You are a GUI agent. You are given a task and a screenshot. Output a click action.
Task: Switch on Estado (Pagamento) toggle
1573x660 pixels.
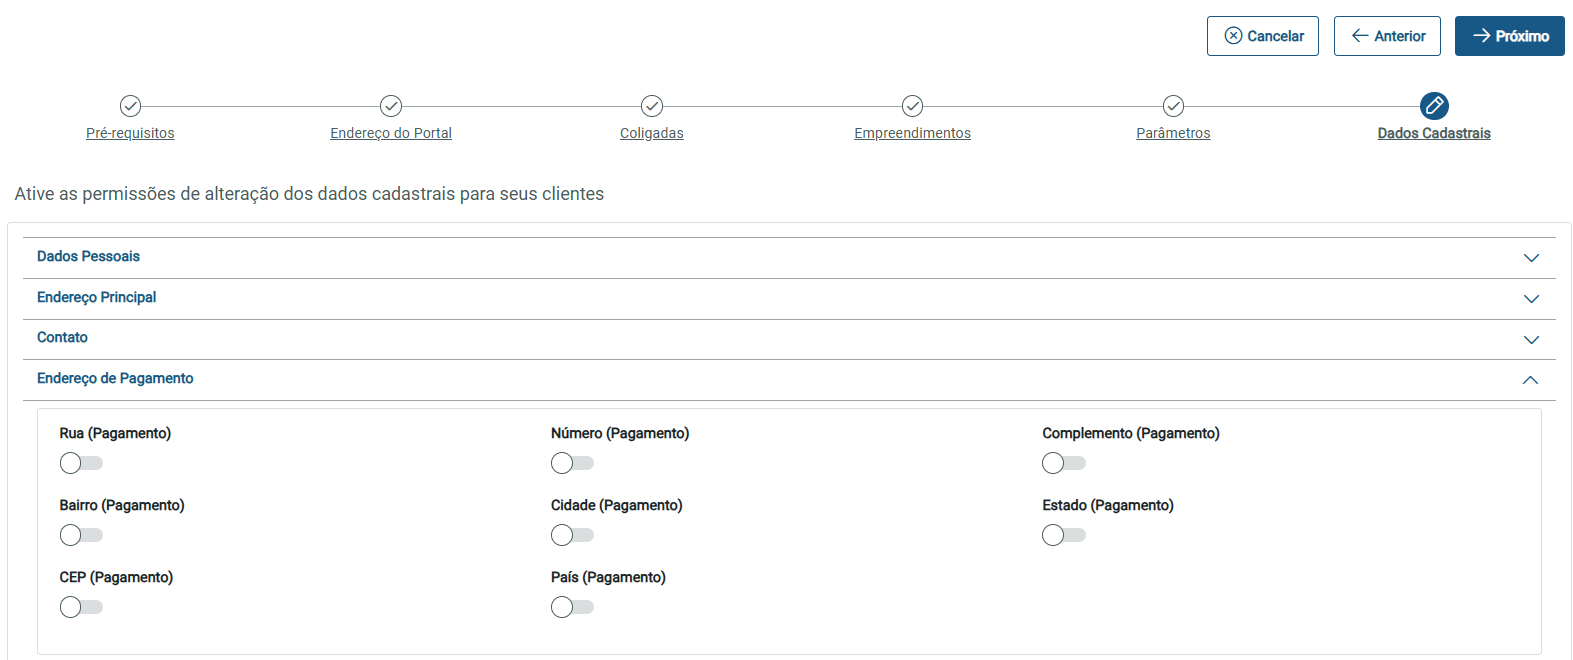tap(1063, 535)
